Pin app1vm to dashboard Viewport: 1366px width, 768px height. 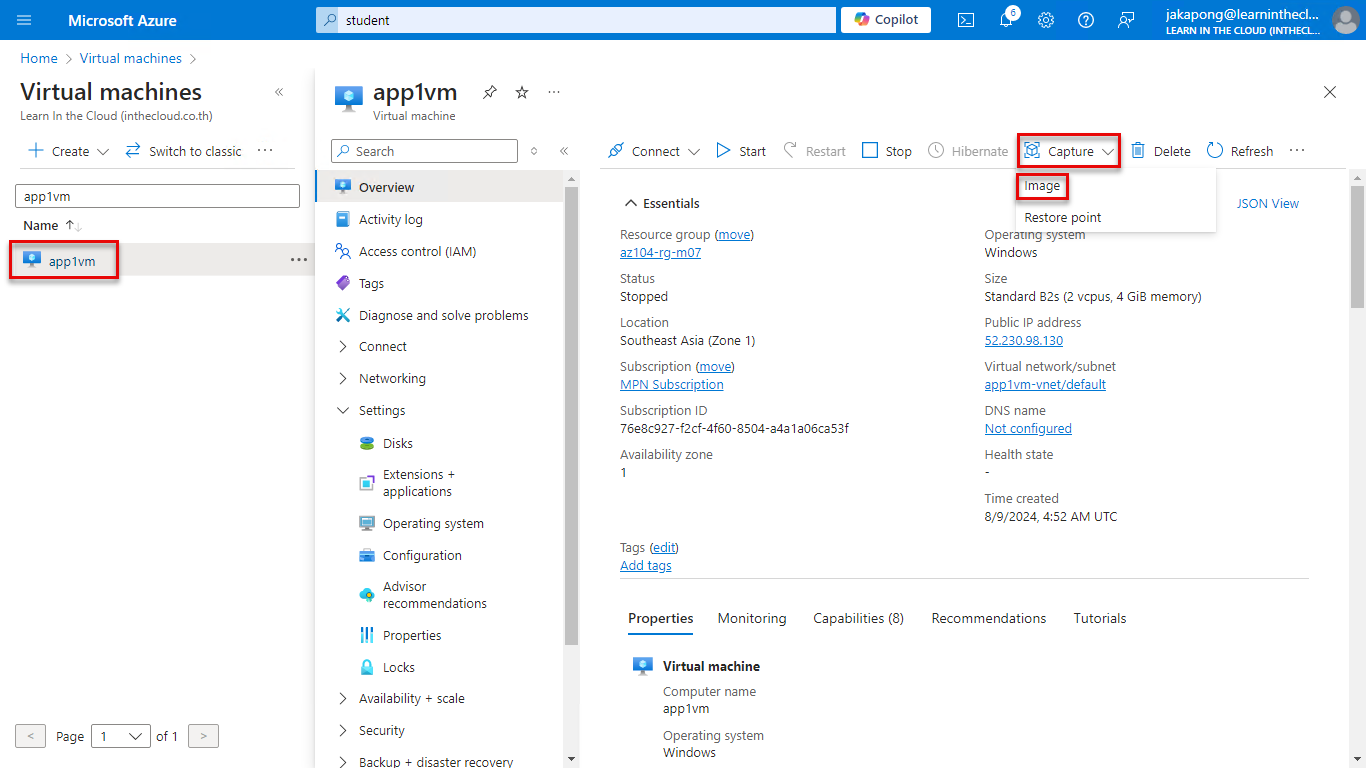(489, 92)
